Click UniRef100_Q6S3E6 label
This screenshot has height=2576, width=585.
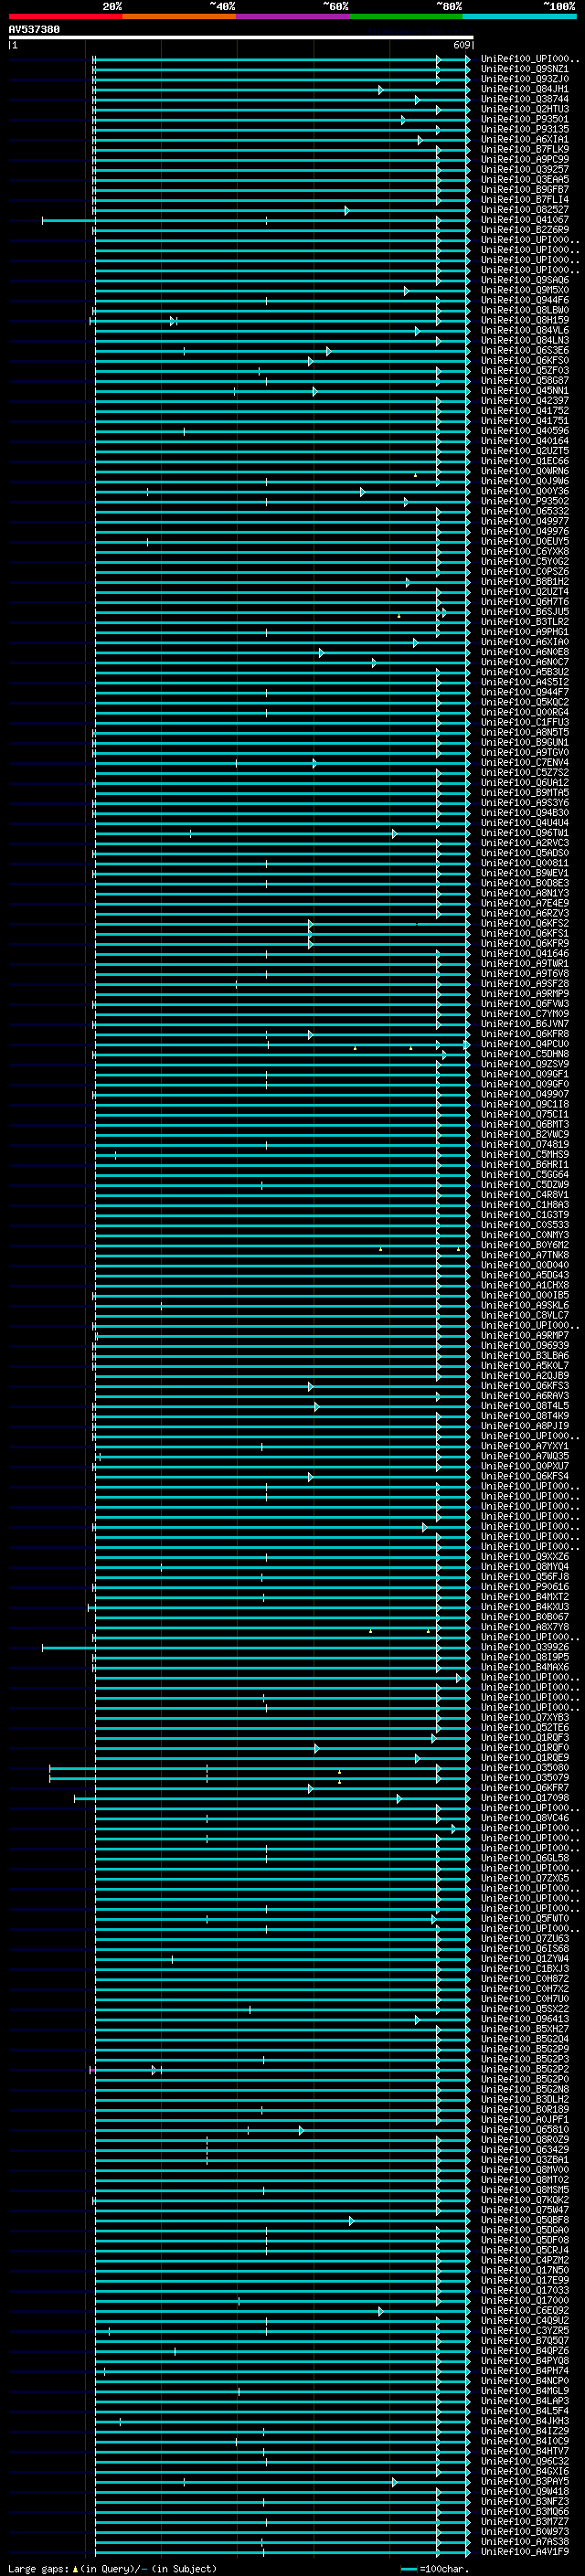point(525,350)
